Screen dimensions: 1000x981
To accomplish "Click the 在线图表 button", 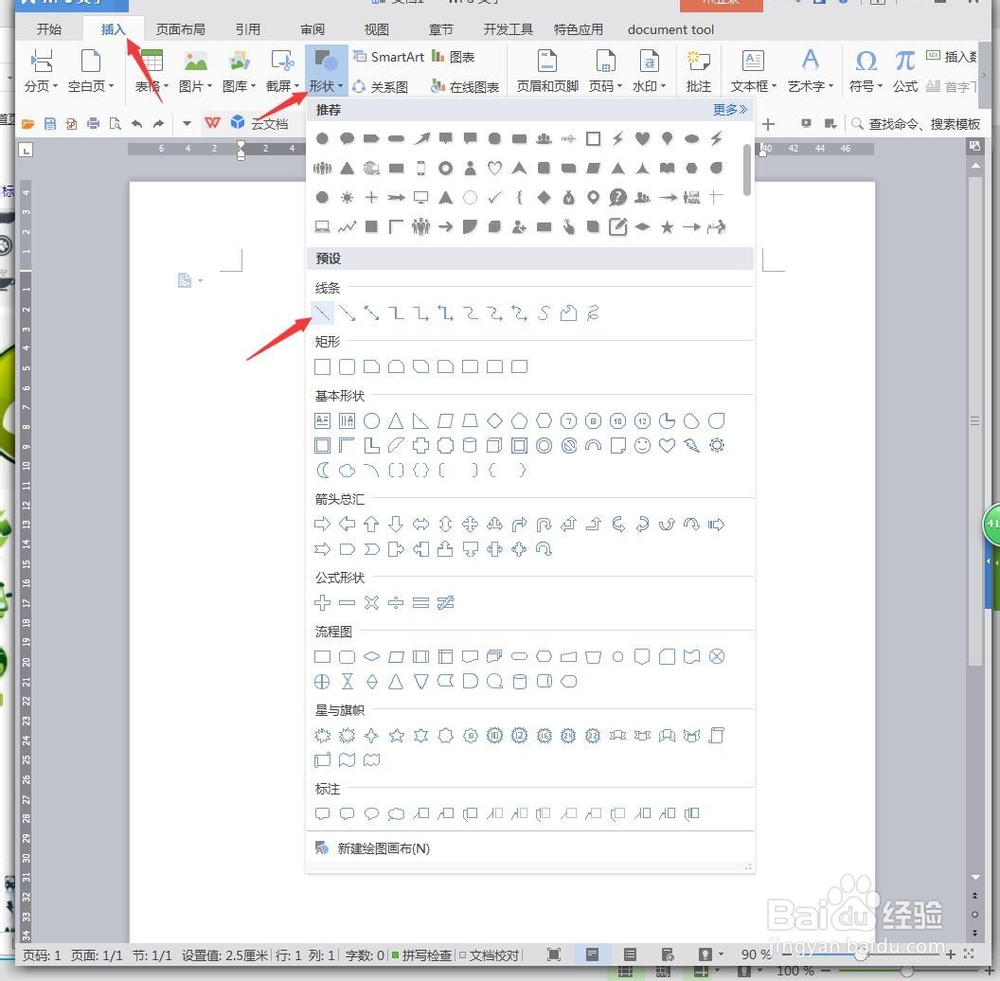I will (464, 86).
